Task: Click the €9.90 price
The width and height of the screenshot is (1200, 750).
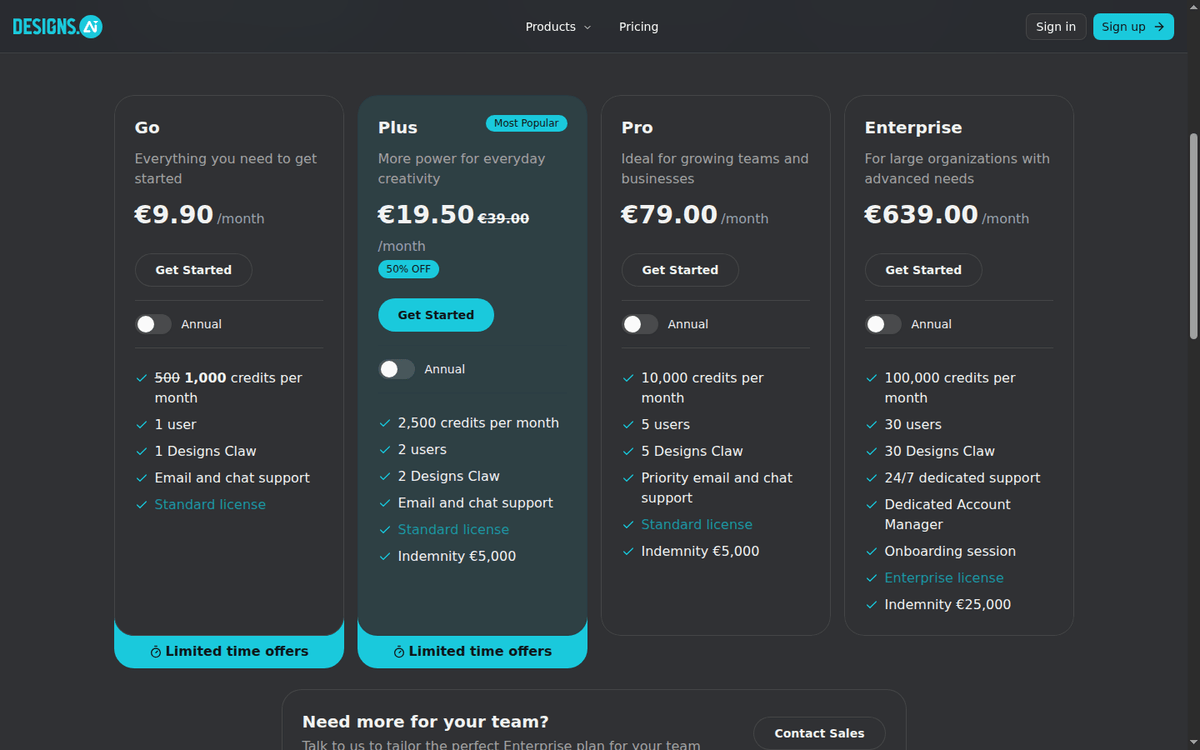Action: 174,215
